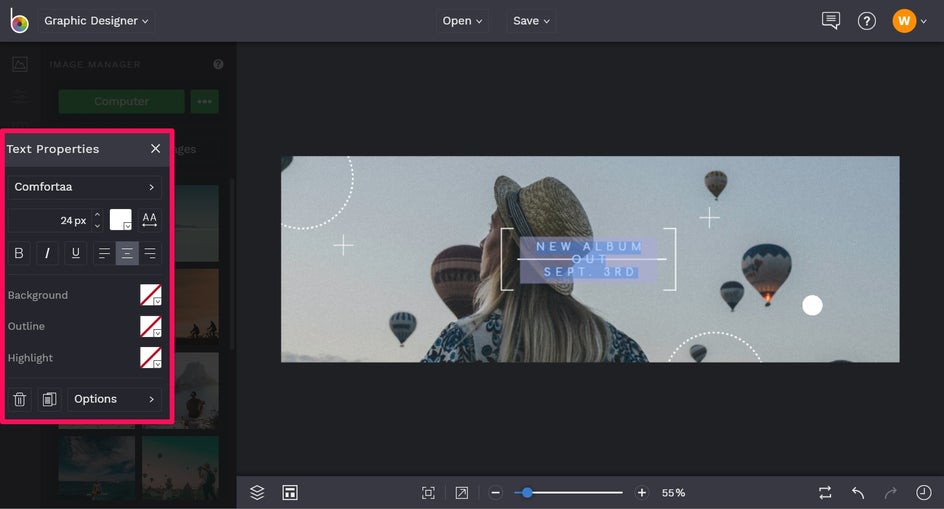Close the Text Properties panel

coord(155,149)
